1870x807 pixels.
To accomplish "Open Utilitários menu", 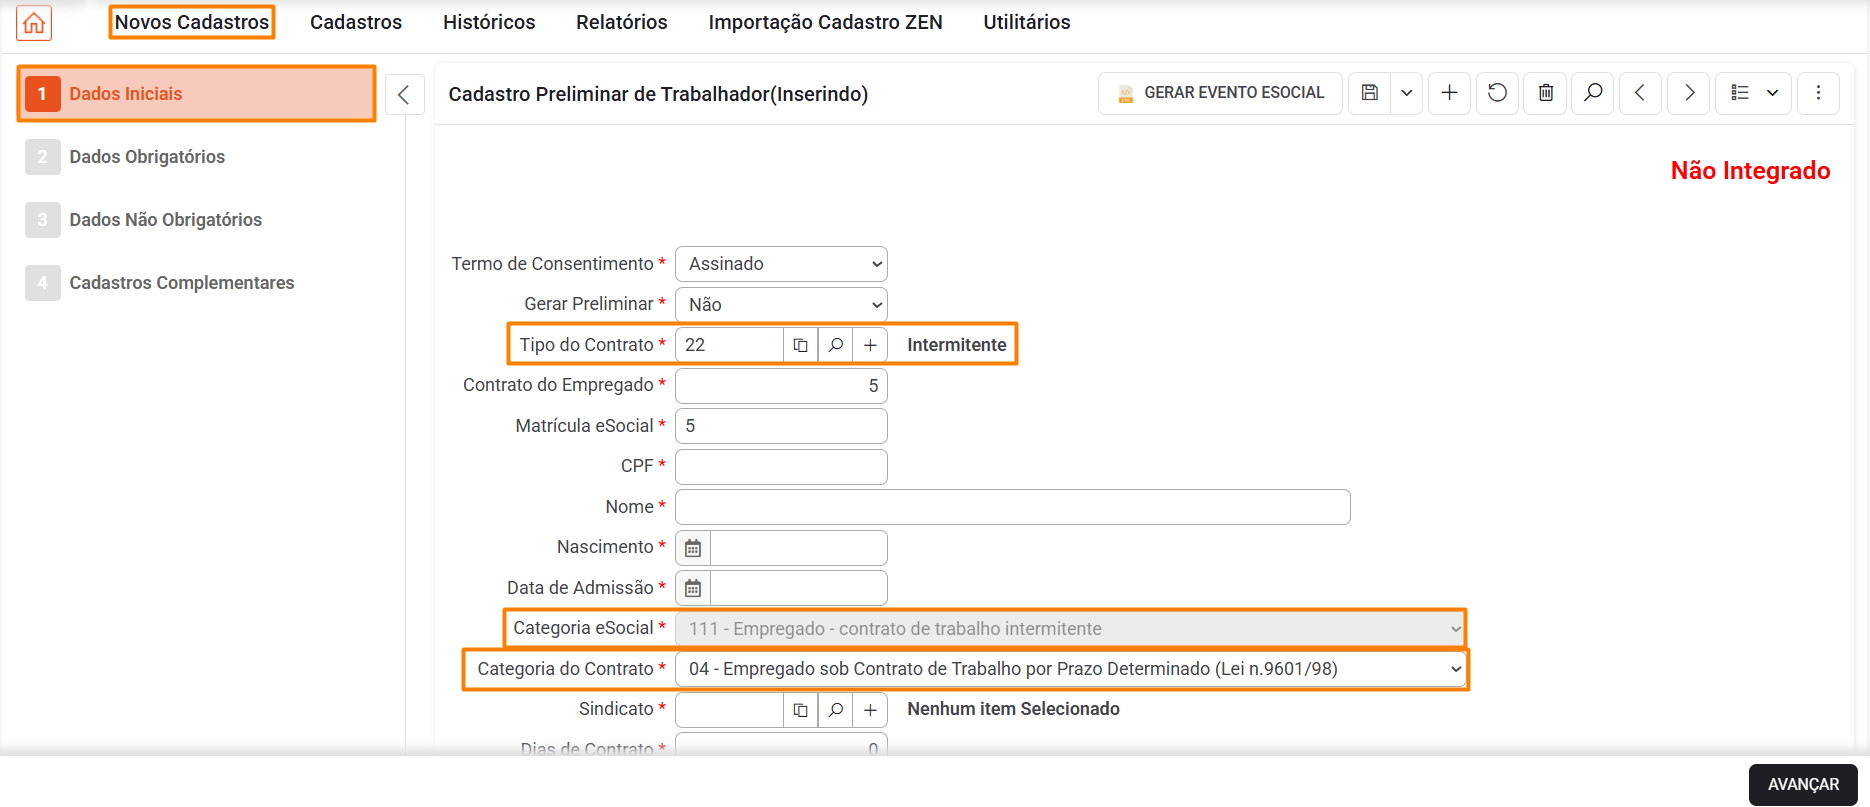I will click(x=1027, y=22).
